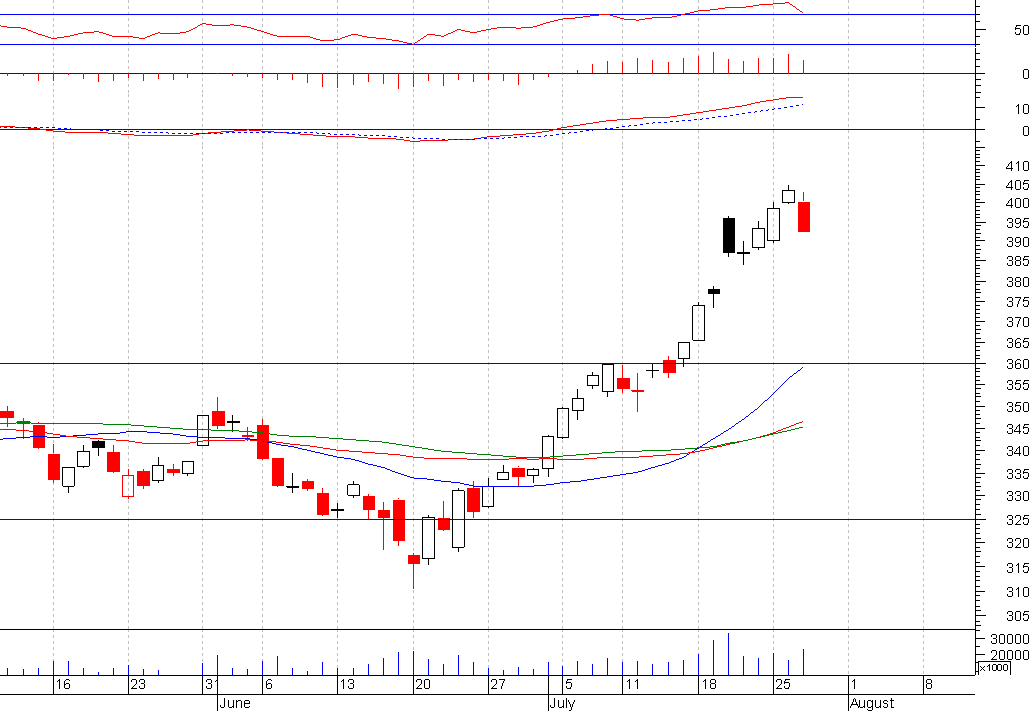The width and height of the screenshot is (1033, 711).
Task: Click the 350 price axis label
Action: (x=1018, y=407)
